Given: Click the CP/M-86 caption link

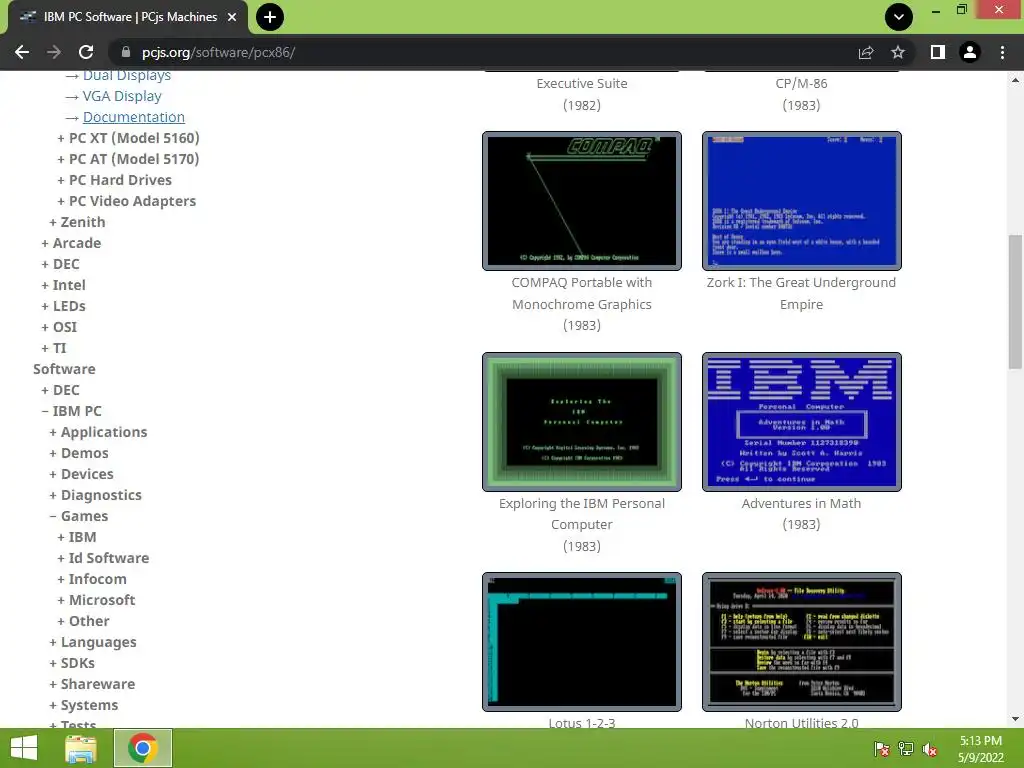Looking at the screenshot, I should pyautogui.click(x=801, y=84).
